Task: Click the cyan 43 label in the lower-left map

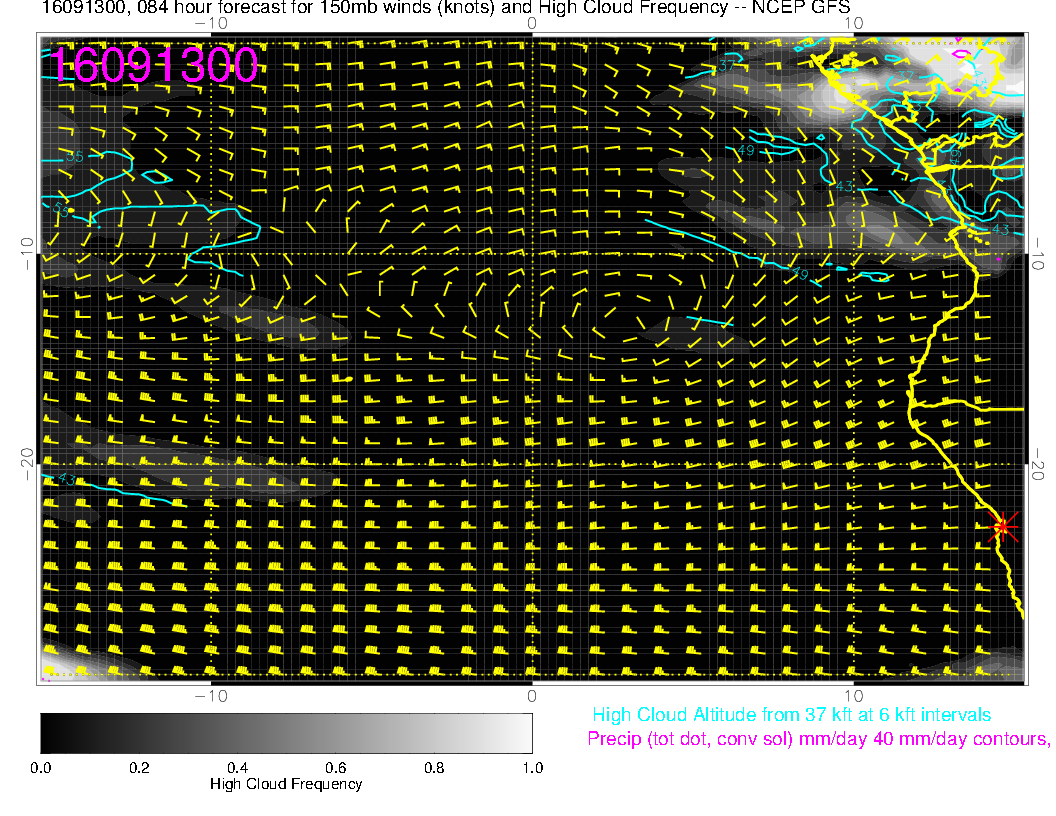Action: pyautogui.click(x=67, y=481)
